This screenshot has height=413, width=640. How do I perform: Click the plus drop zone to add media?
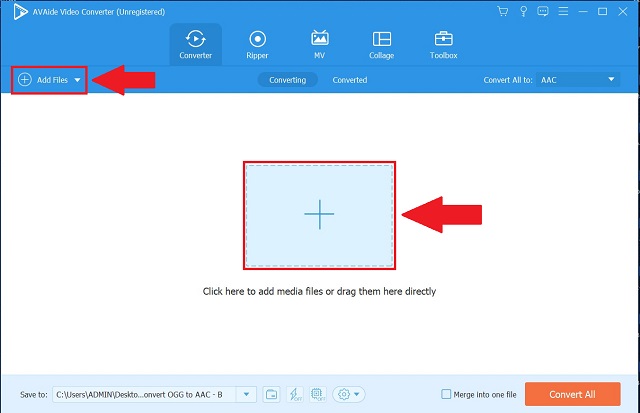tap(319, 214)
